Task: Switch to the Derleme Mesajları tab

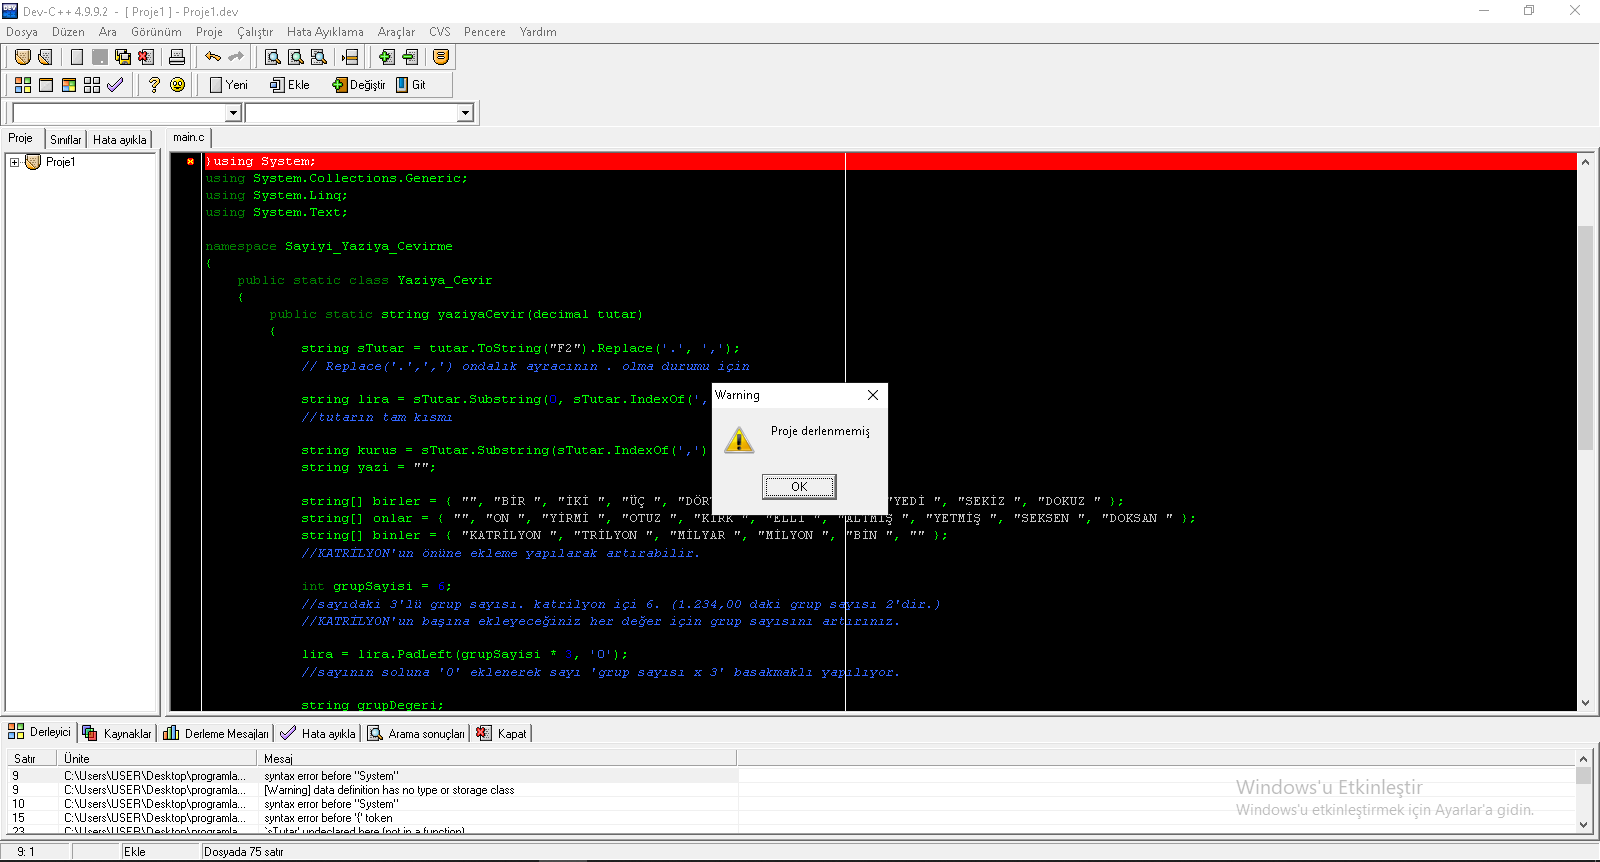Action: 217,733
